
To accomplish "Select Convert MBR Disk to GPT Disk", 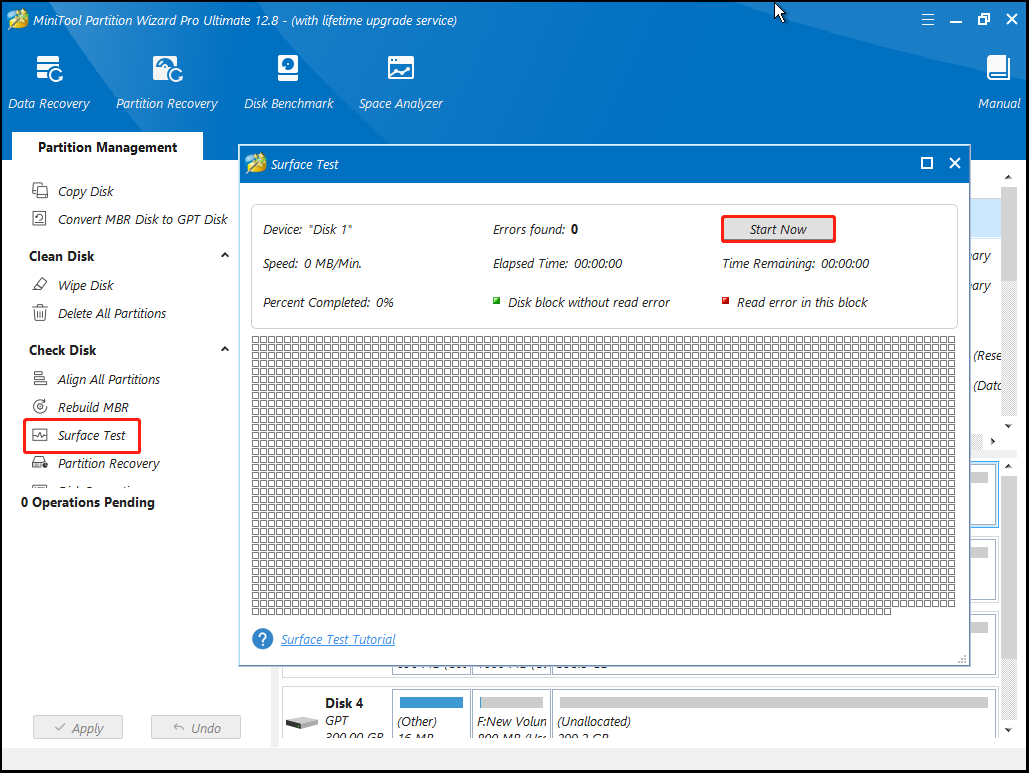I will tap(142, 219).
